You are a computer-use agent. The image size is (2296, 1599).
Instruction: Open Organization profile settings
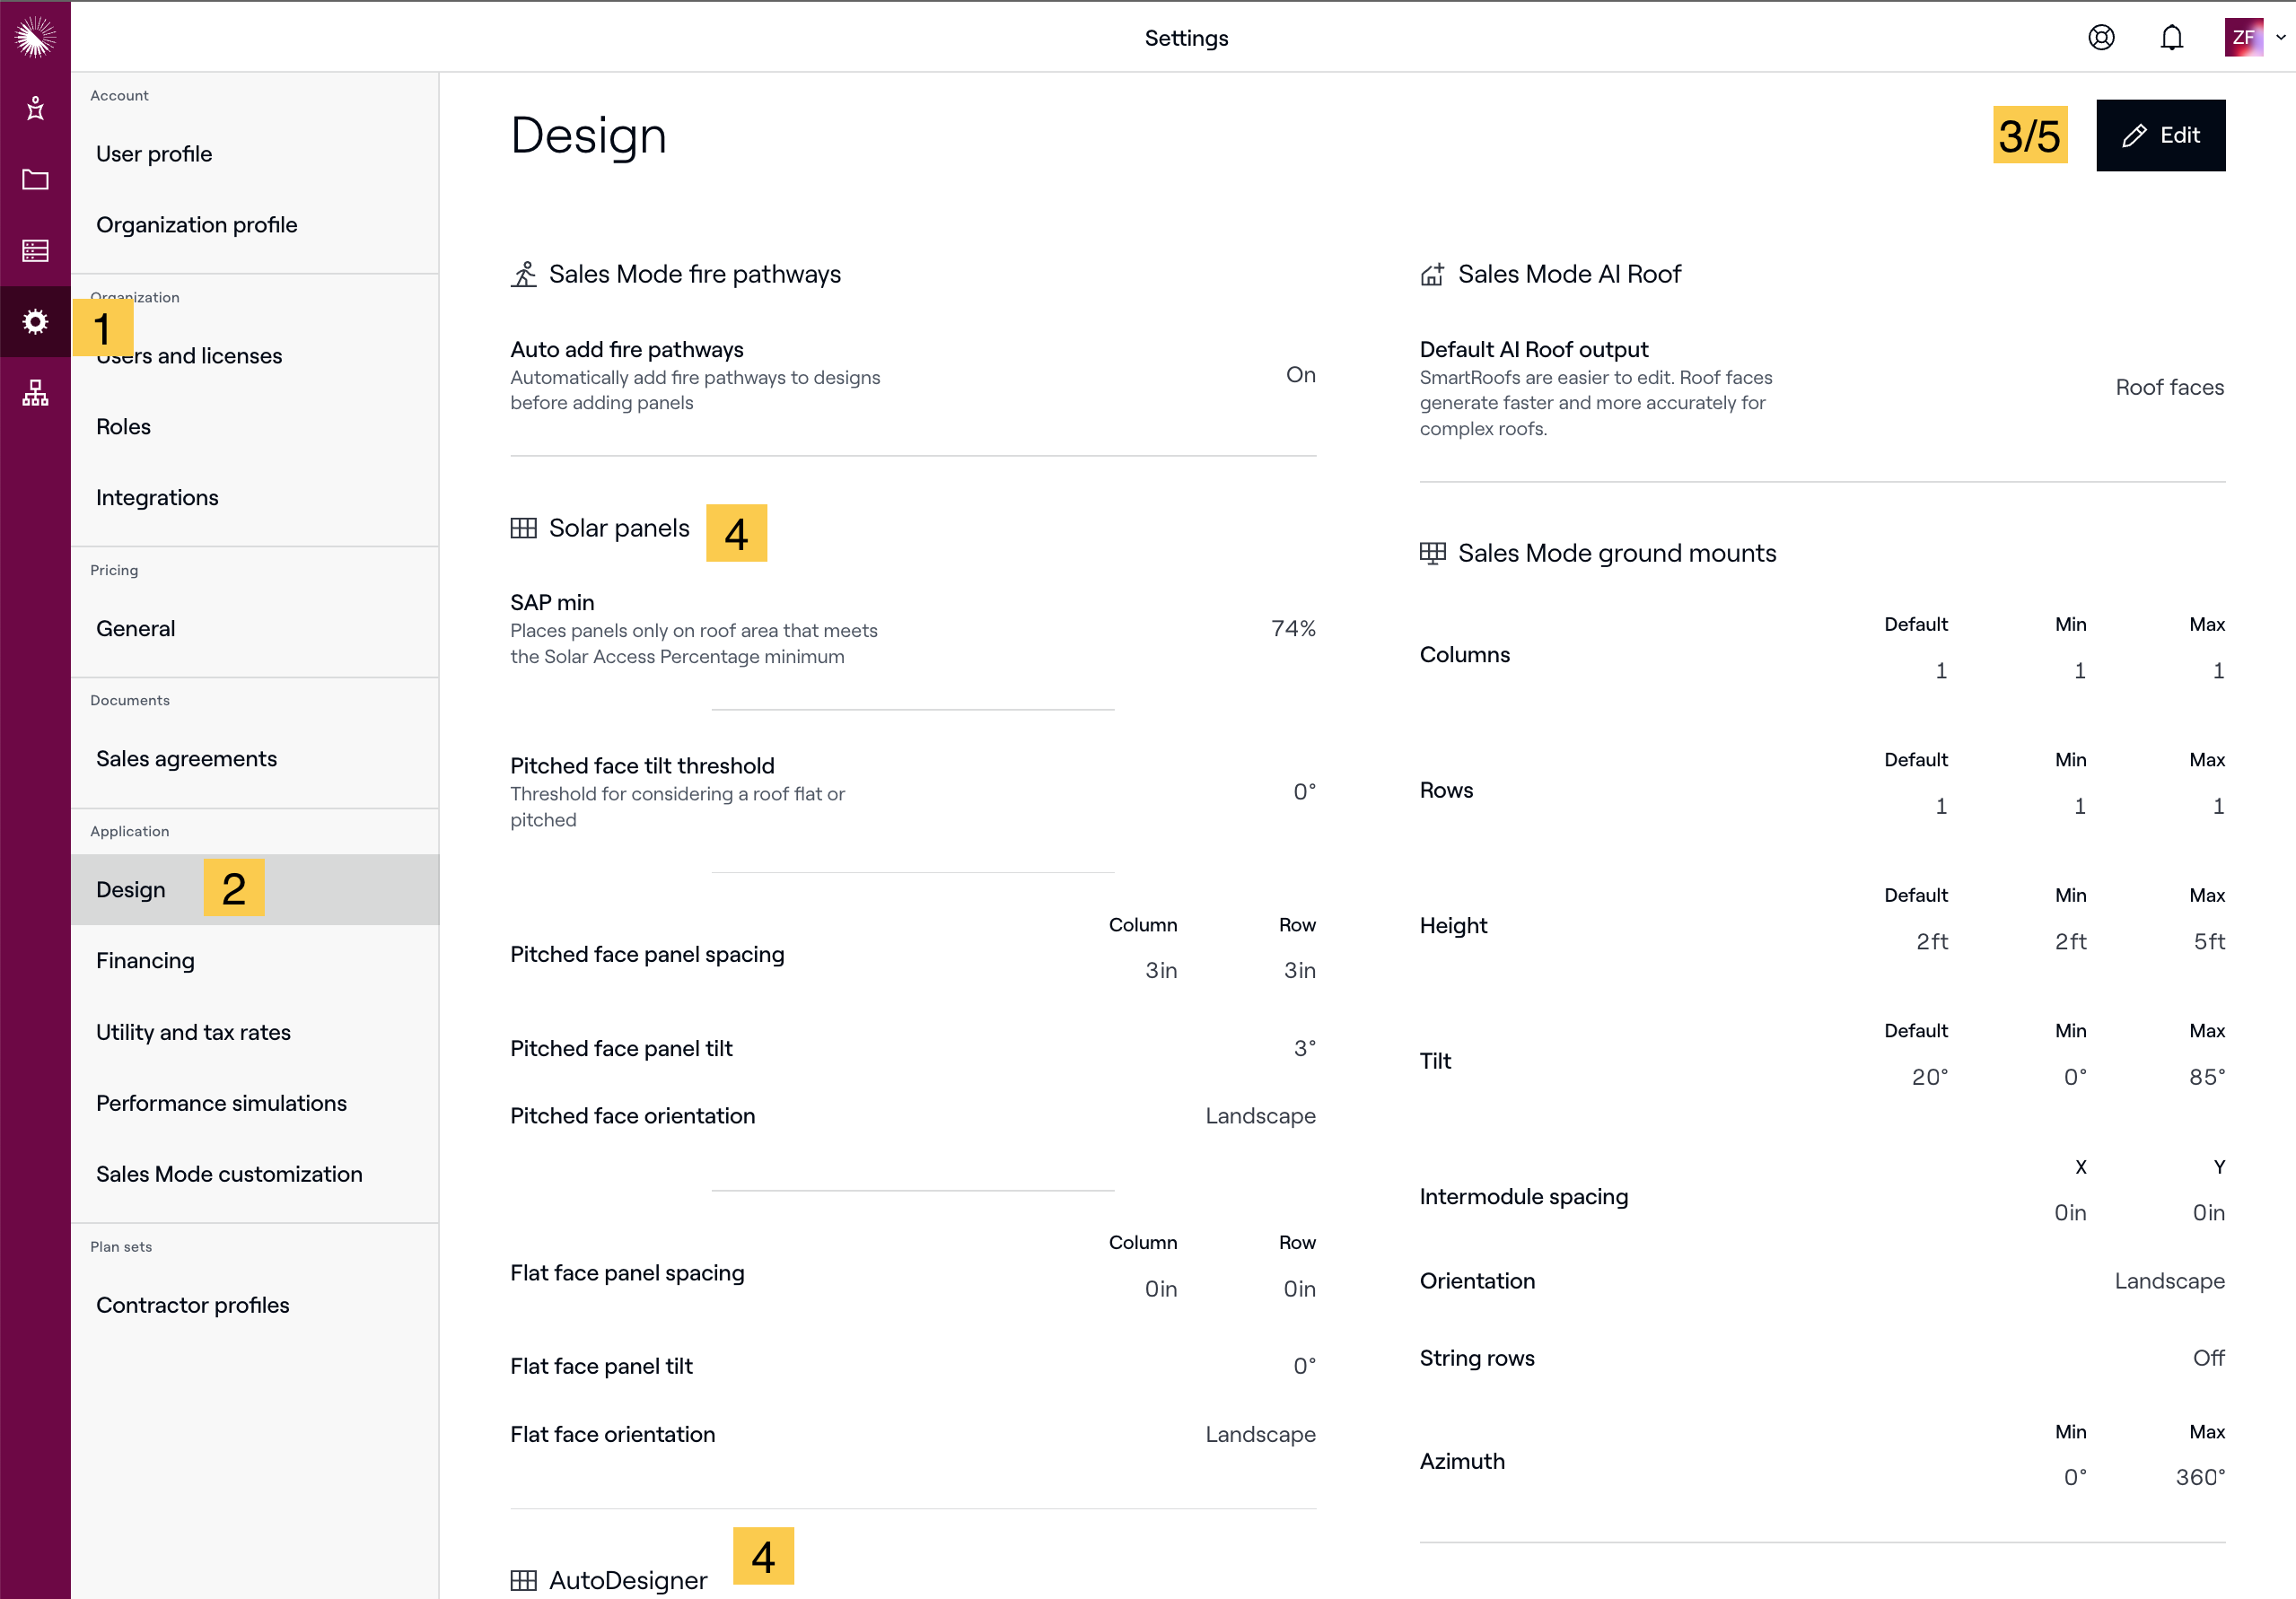(197, 225)
